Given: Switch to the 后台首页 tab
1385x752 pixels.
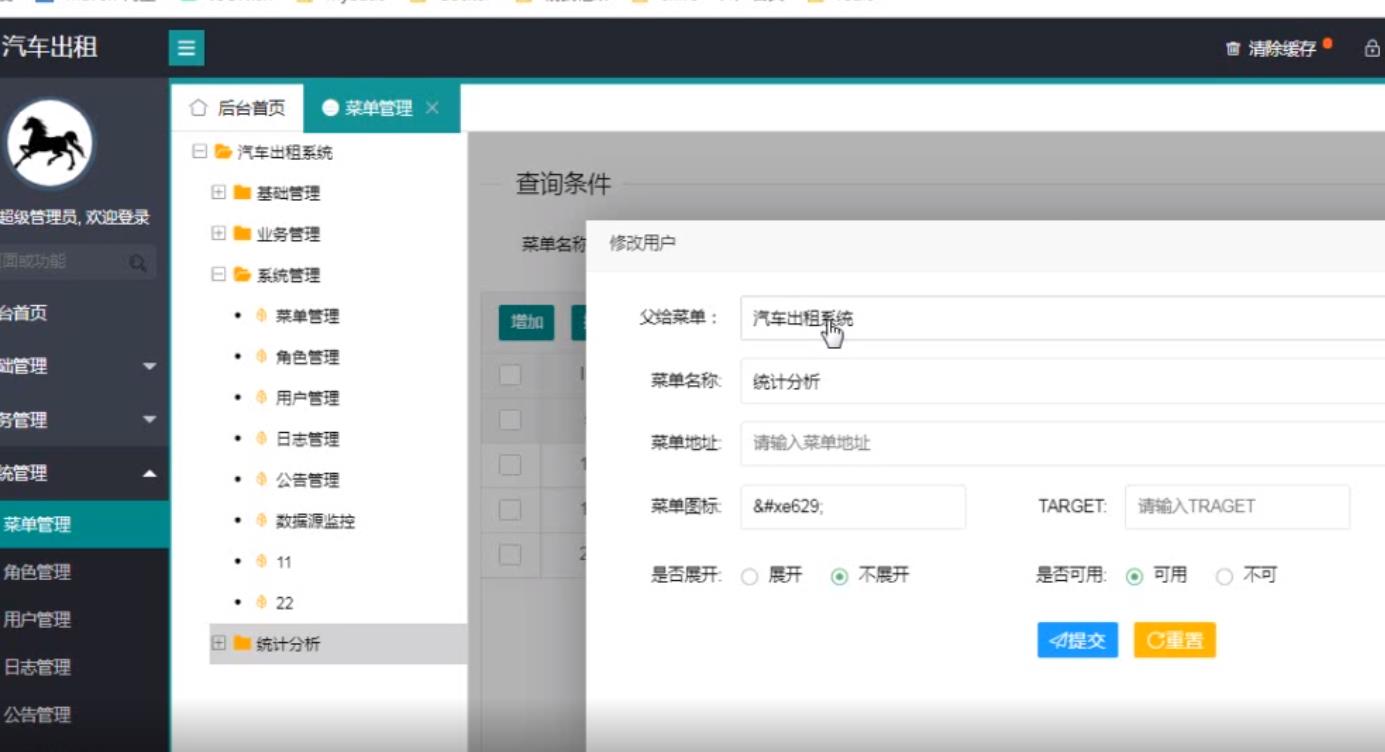Looking at the screenshot, I should pyautogui.click(x=238, y=108).
